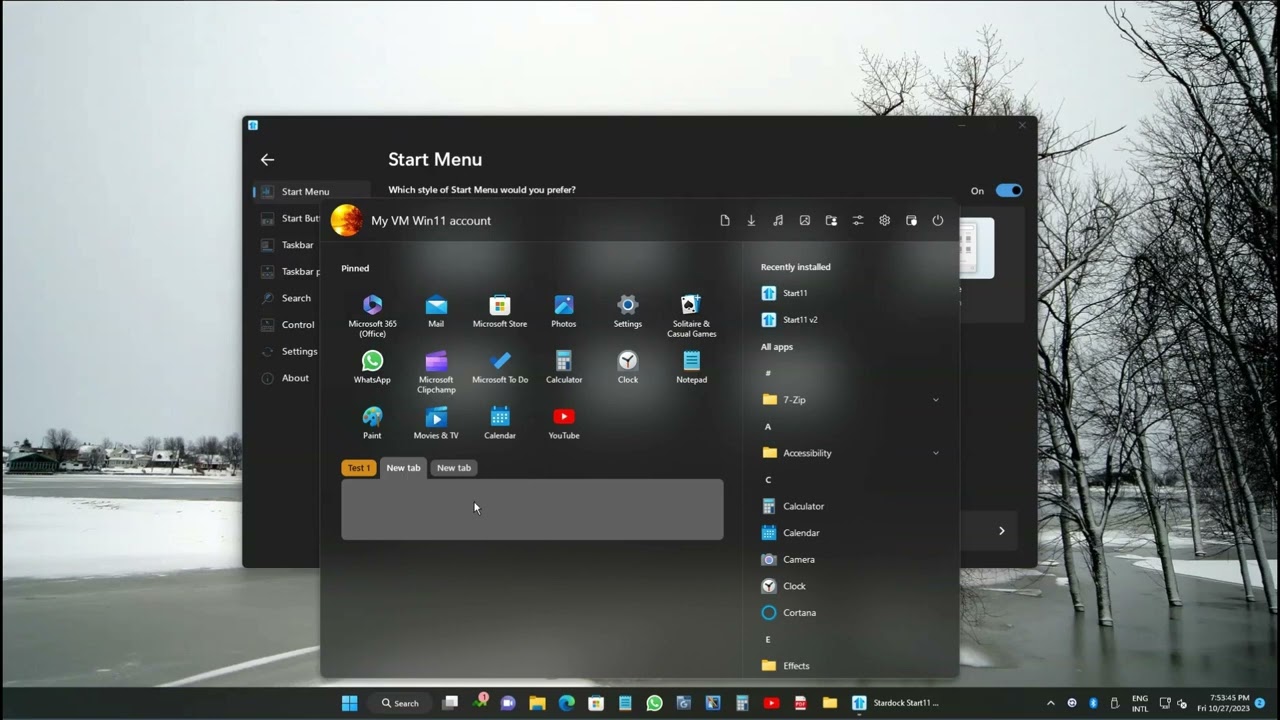Select the first New tab
Viewport: 1280px width, 720px height.
(x=404, y=468)
